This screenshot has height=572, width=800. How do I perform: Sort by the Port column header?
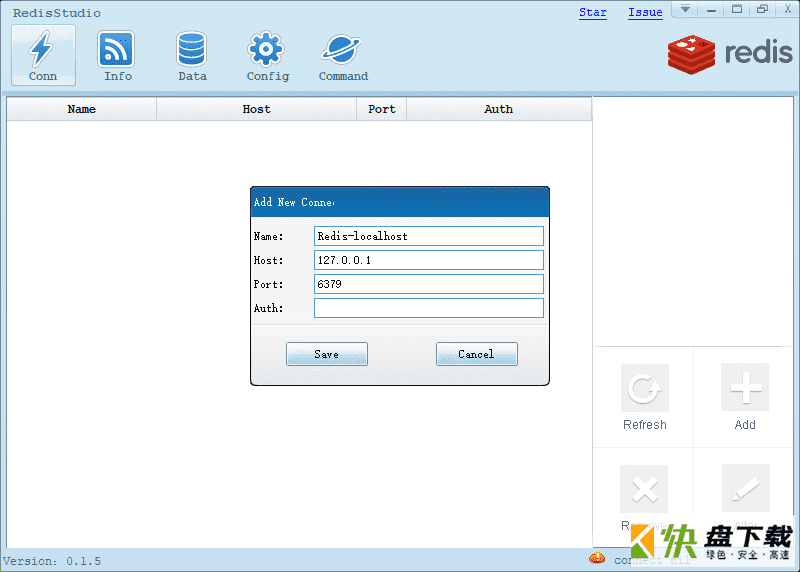(382, 109)
